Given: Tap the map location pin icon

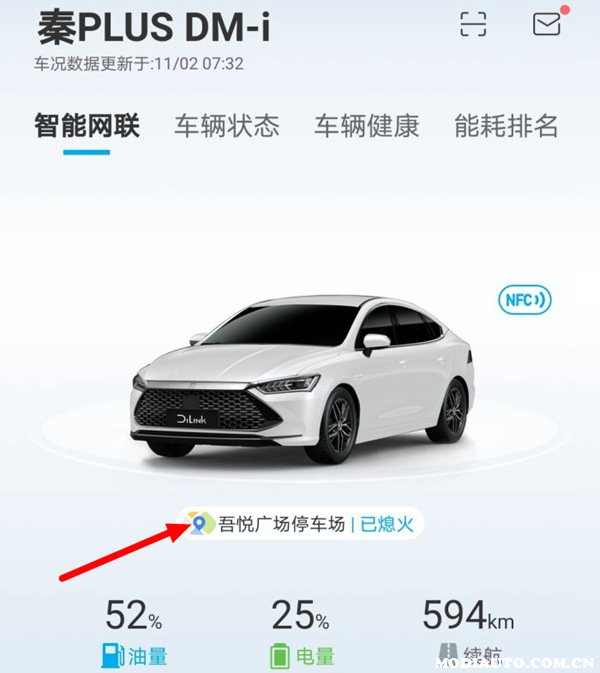Looking at the screenshot, I should pyautogui.click(x=199, y=524).
